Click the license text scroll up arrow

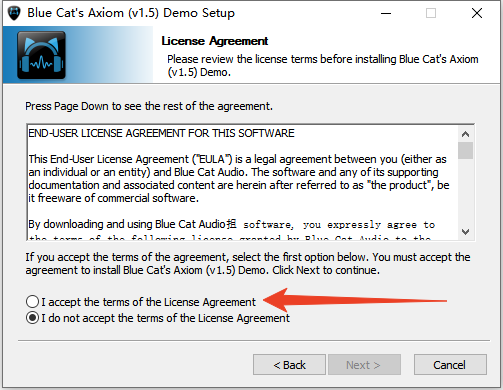(x=465, y=134)
